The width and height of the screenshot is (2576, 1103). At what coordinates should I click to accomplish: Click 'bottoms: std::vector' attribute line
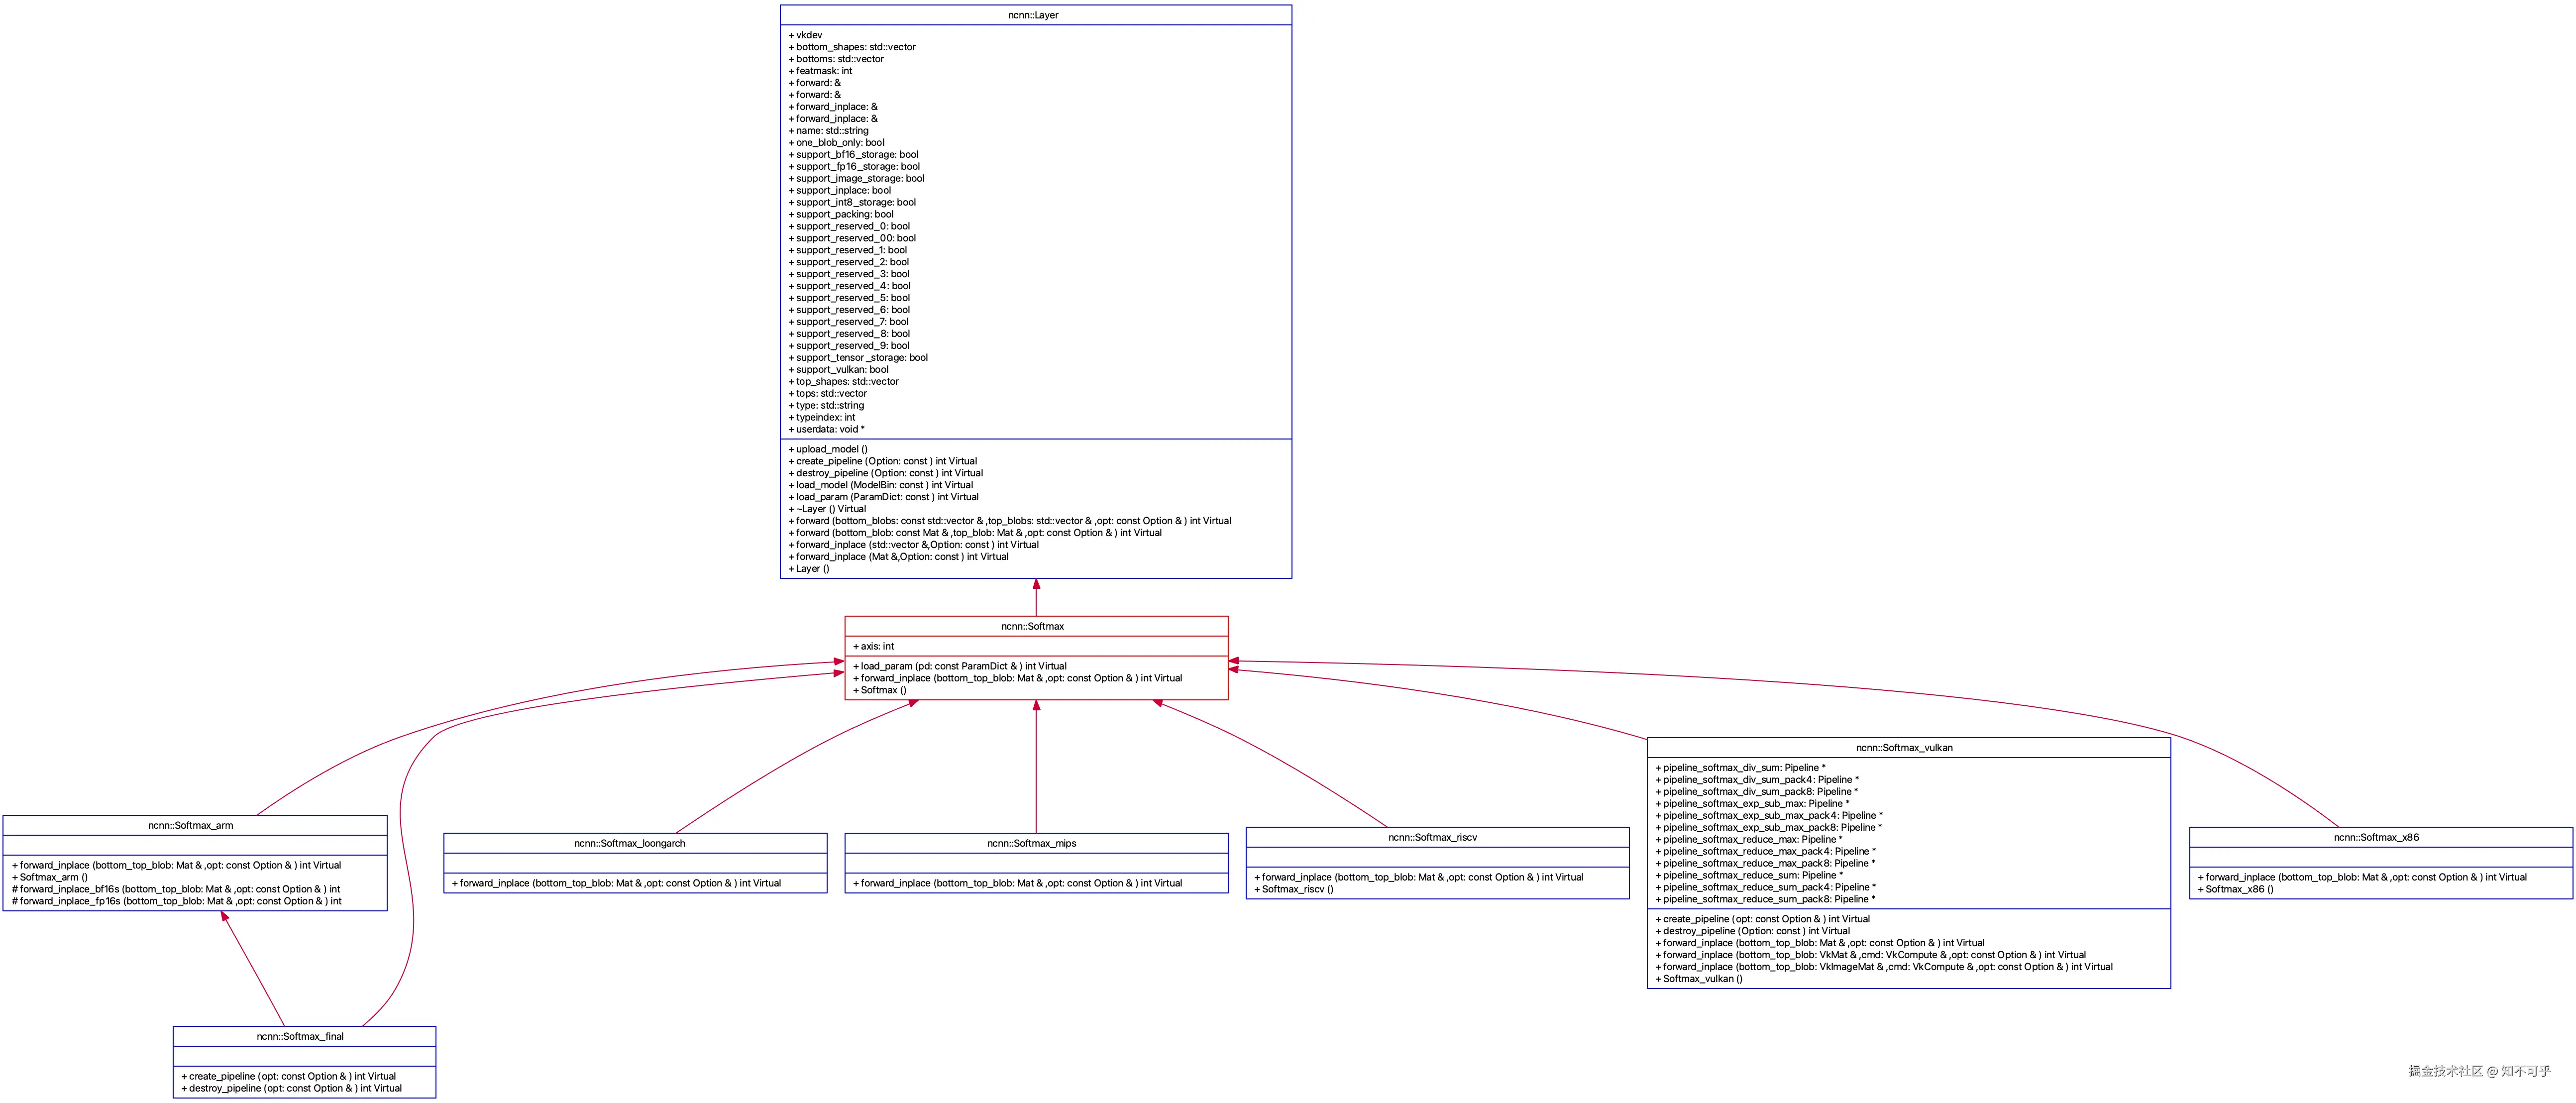pos(836,59)
